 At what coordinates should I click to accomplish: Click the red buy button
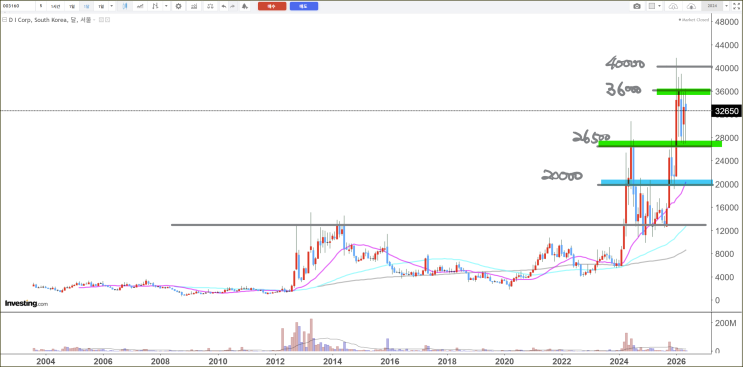(272, 6)
